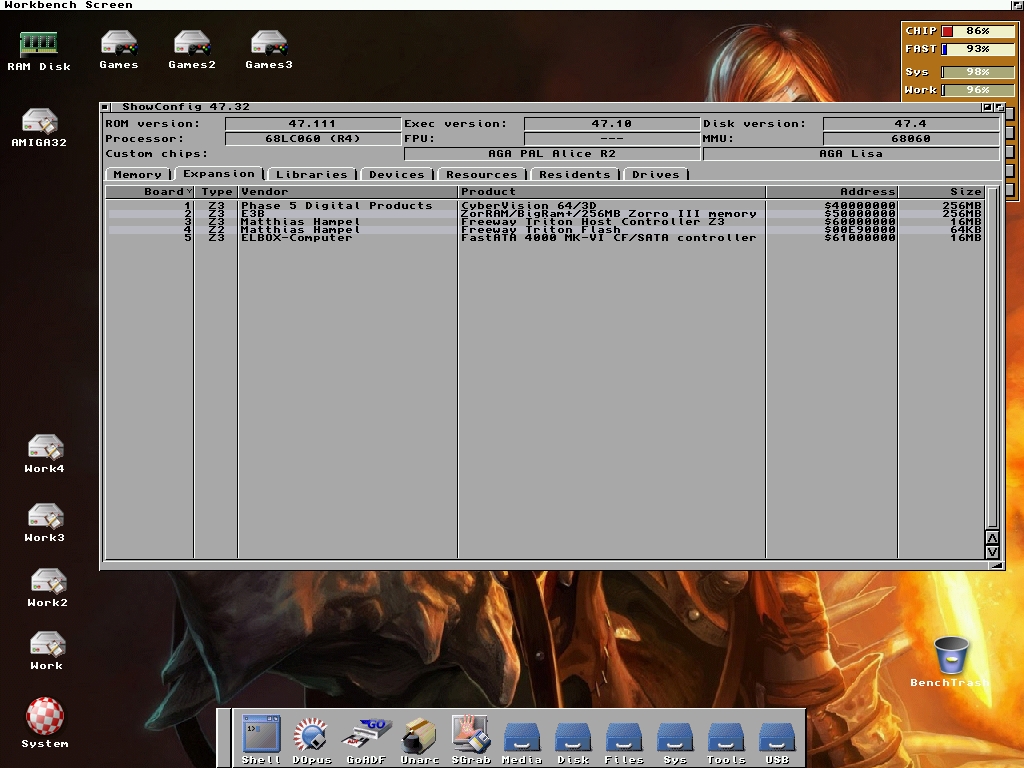
Task: Launch Shell from the dock
Action: pyautogui.click(x=261, y=739)
